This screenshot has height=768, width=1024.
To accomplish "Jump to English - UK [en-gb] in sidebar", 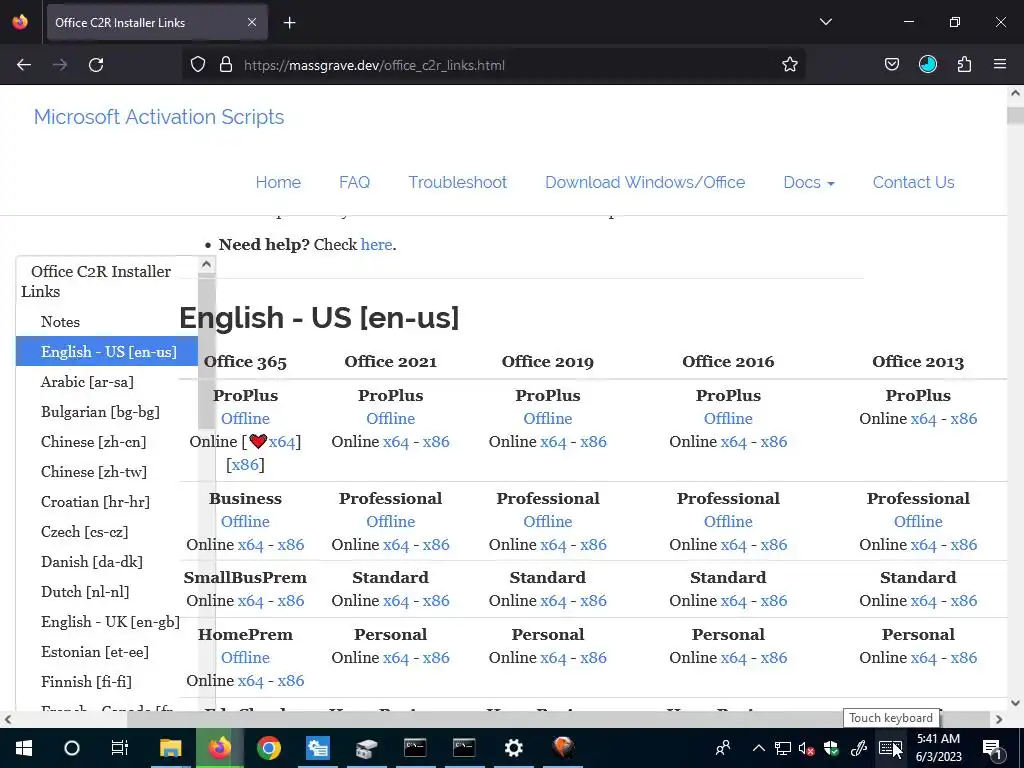I will (110, 622).
